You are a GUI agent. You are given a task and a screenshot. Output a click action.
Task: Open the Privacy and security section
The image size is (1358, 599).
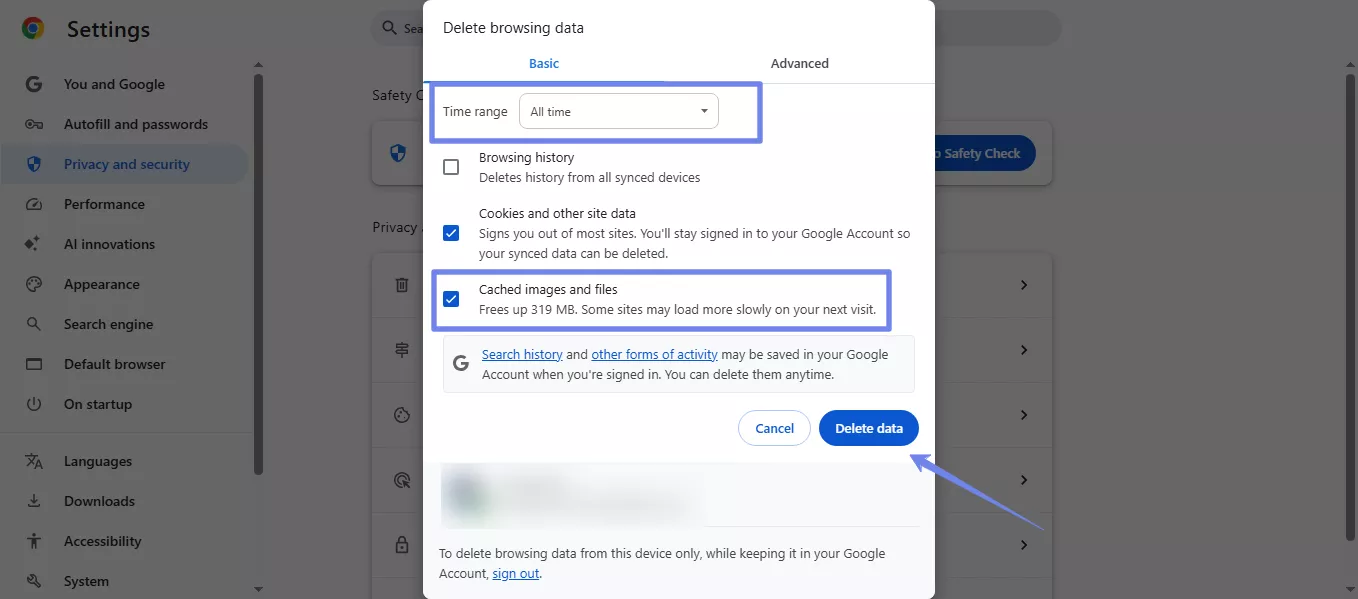tap(124, 164)
